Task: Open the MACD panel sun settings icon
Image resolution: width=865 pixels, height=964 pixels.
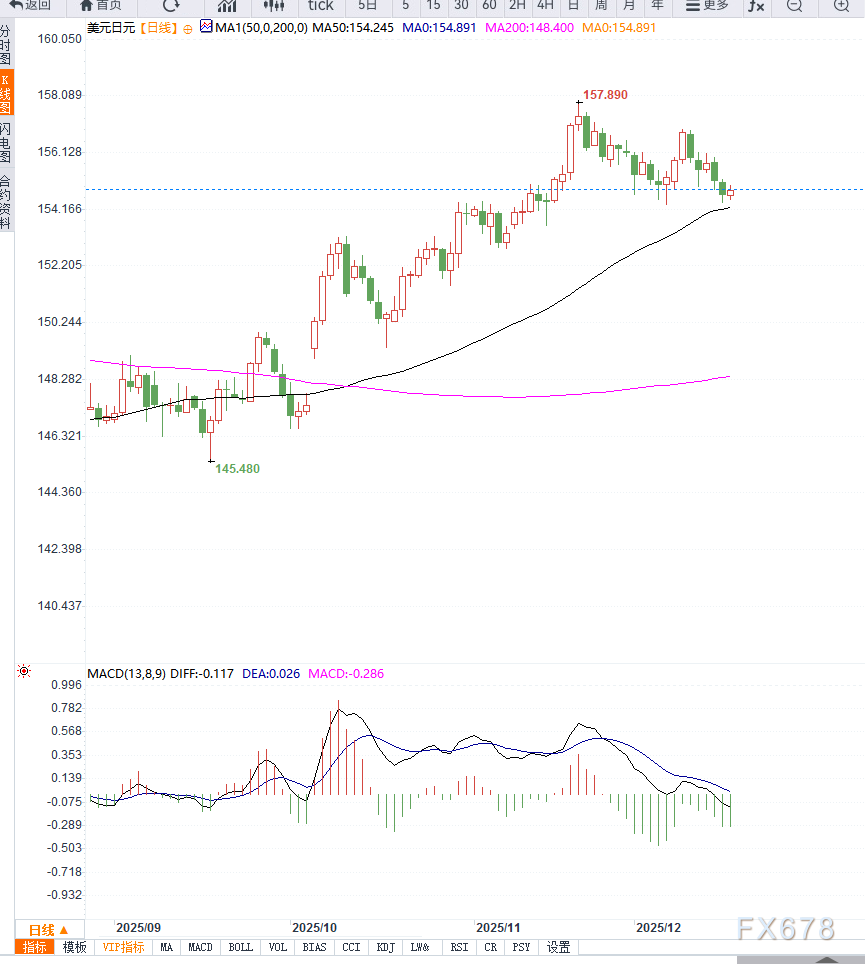Action: pos(23,671)
